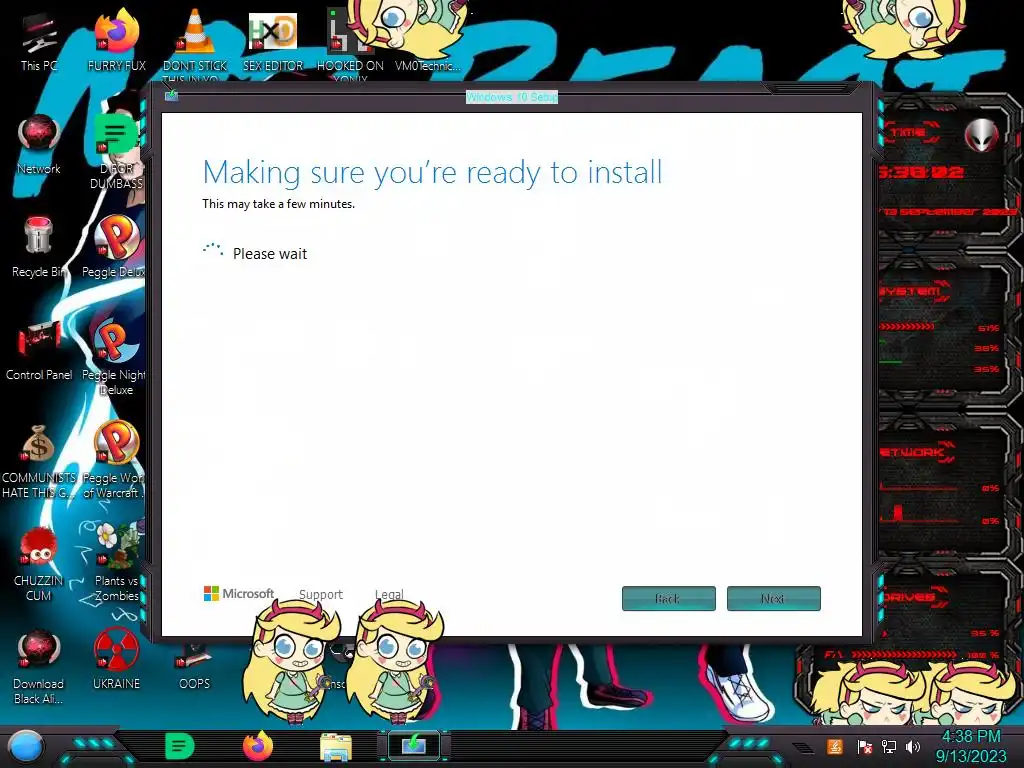Click the Back button in Setup
Image resolution: width=1024 pixels, height=768 pixels.
point(669,598)
